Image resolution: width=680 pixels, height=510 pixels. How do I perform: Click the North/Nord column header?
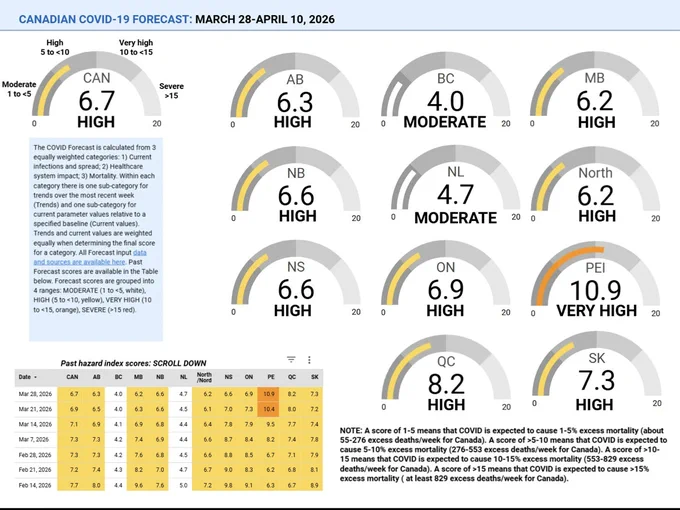point(204,377)
